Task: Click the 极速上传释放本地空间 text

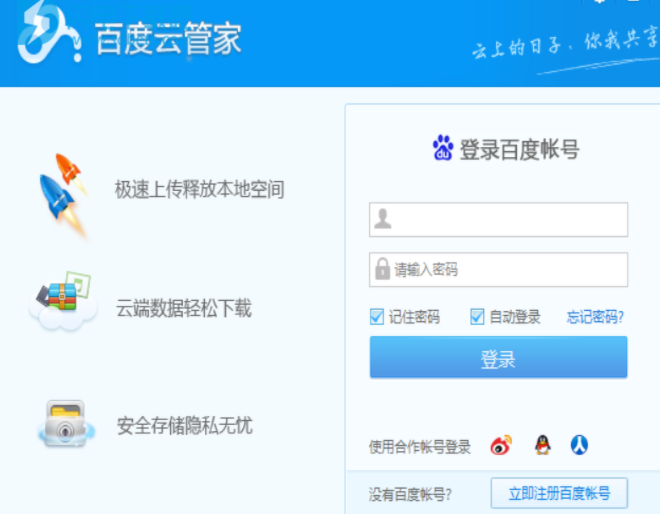Action: point(200,189)
